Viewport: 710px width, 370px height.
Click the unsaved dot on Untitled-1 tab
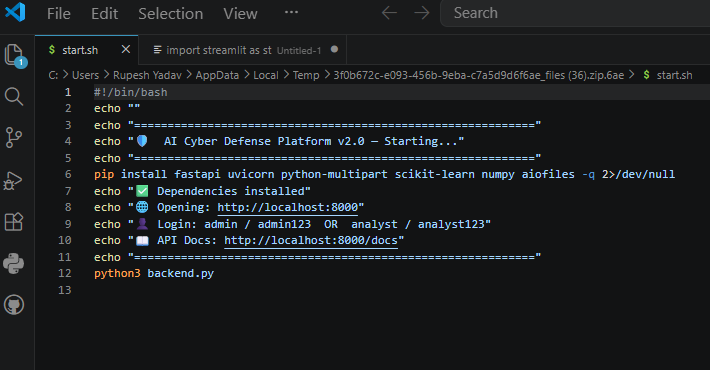pyautogui.click(x=334, y=49)
